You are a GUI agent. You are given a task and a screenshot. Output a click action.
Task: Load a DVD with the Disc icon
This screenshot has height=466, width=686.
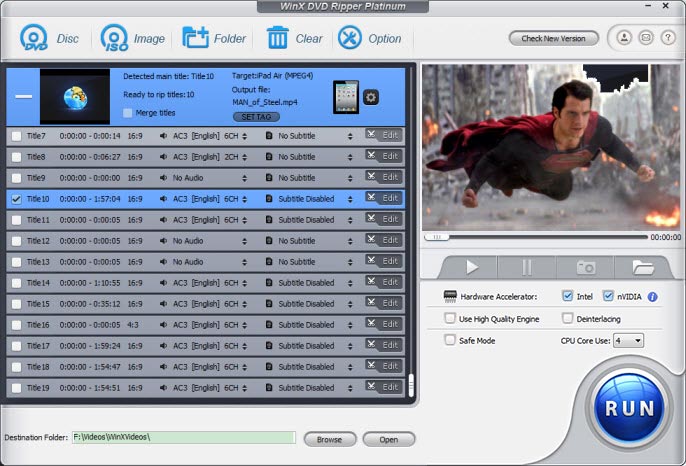tap(34, 38)
